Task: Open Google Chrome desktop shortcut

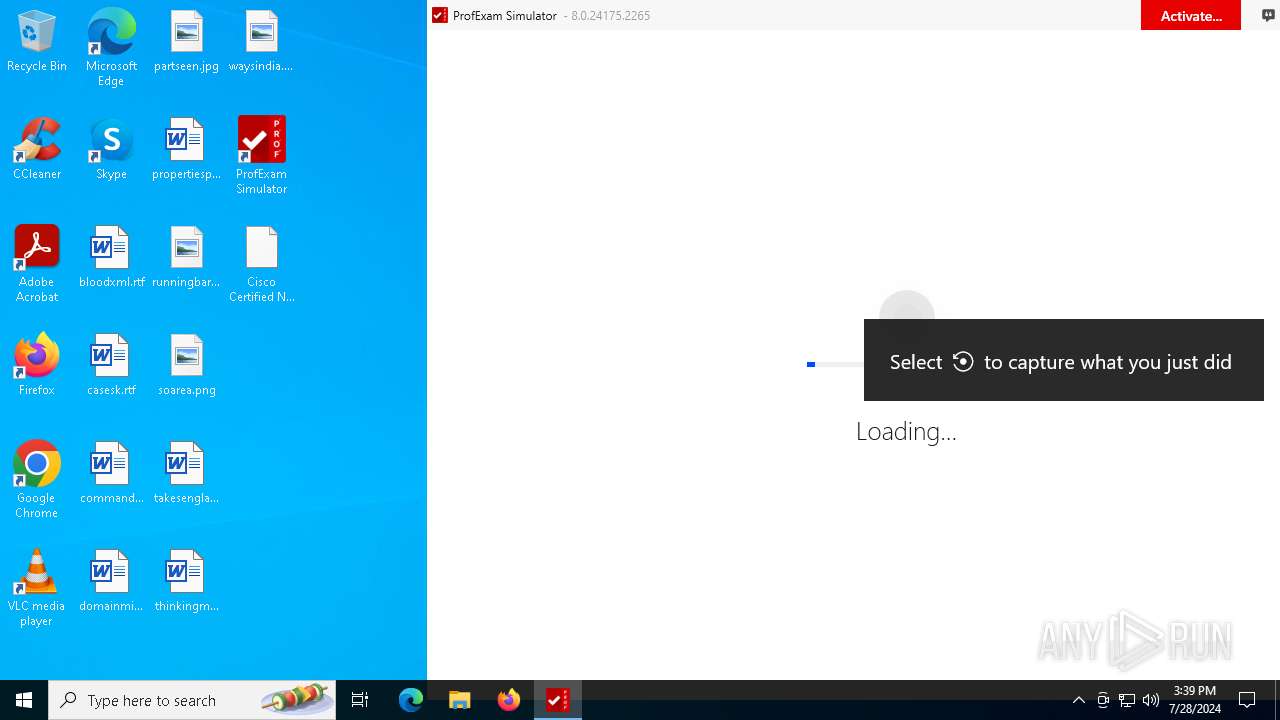Action: tap(37, 480)
